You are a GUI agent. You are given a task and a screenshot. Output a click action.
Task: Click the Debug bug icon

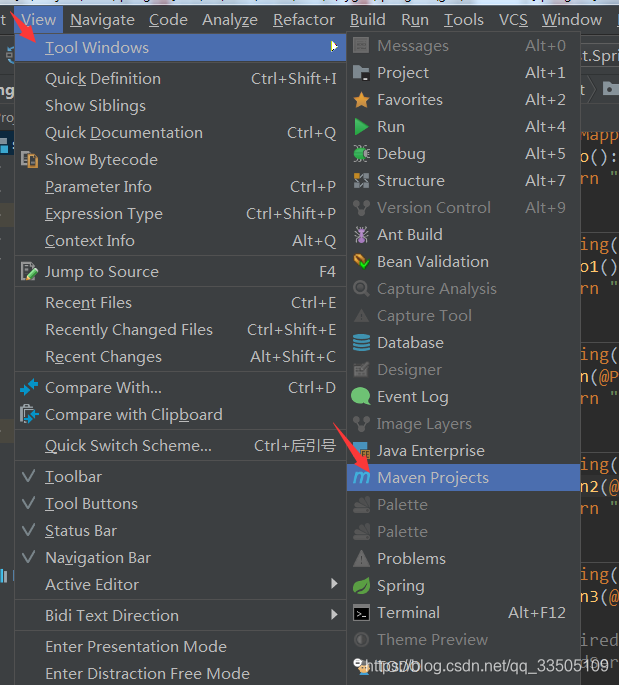361,154
